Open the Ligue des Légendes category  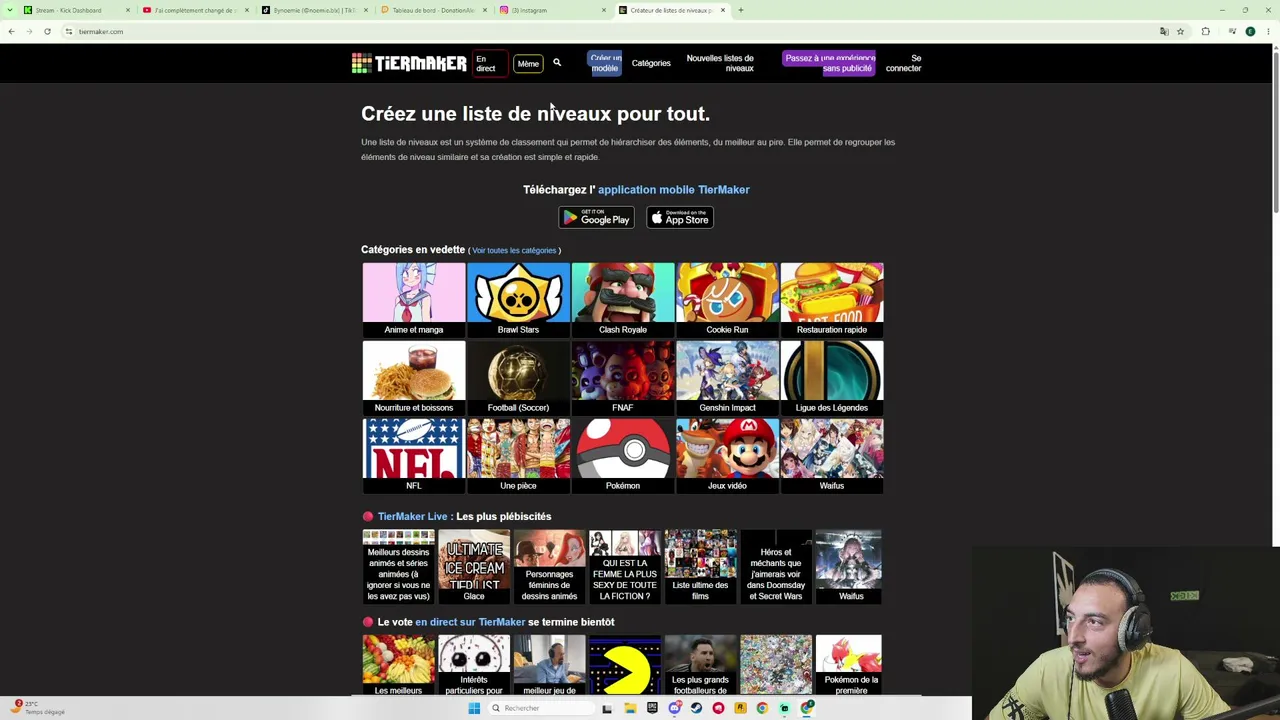click(832, 378)
